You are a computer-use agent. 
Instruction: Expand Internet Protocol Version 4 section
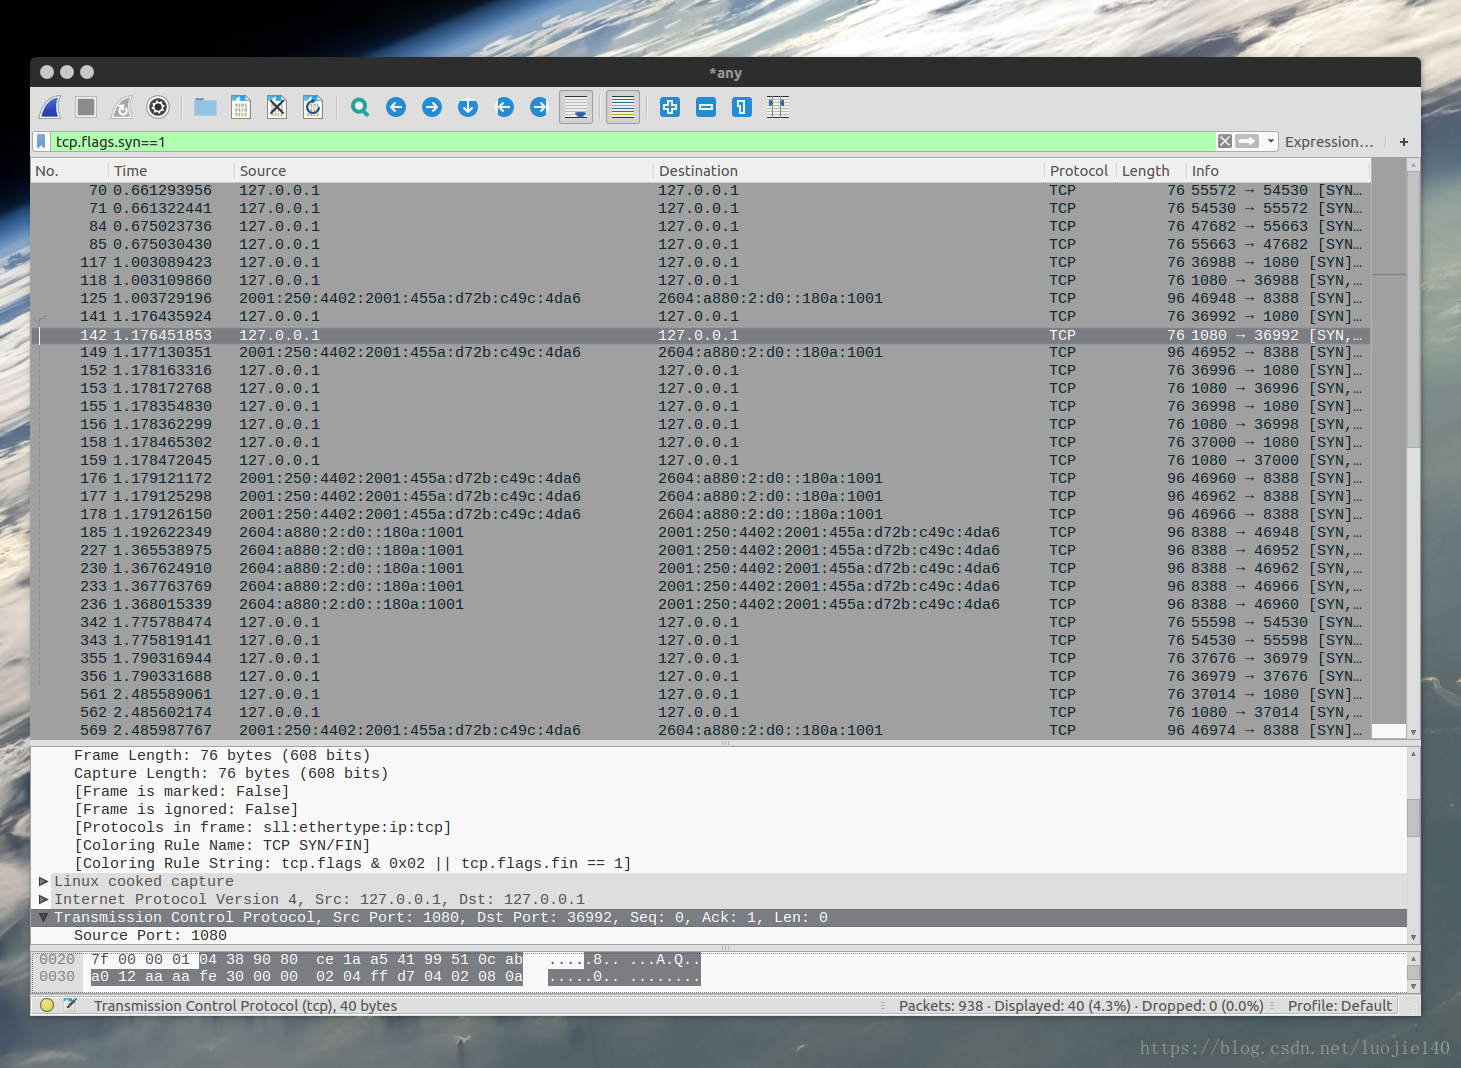coord(43,899)
